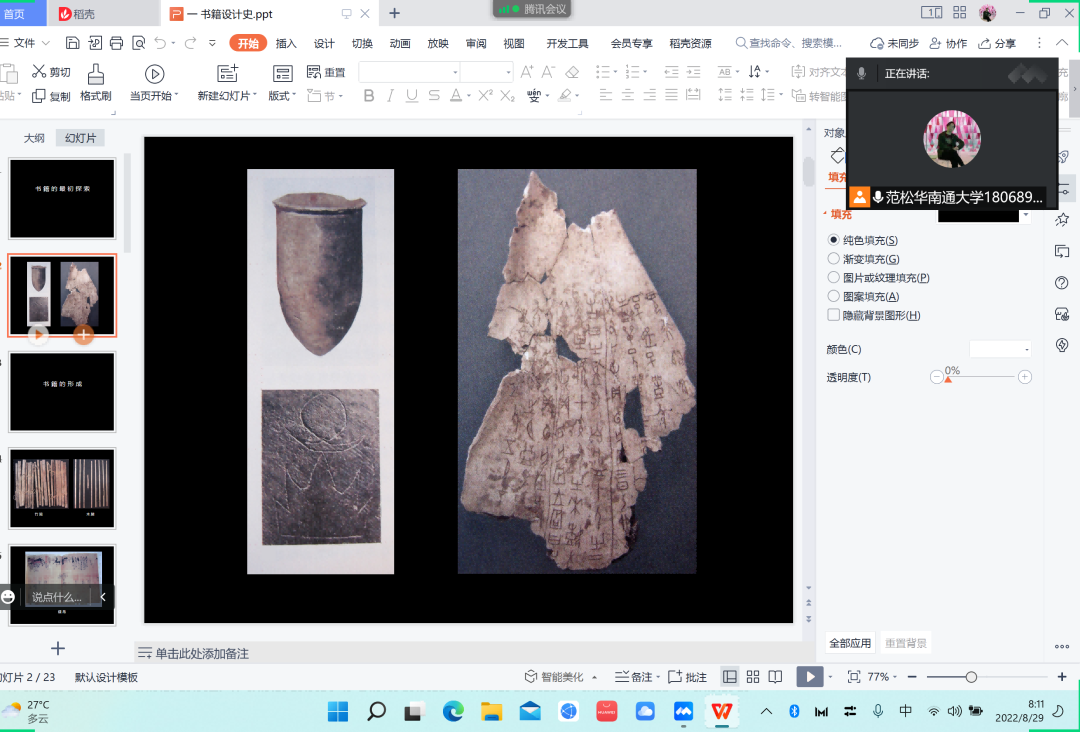The width and height of the screenshot is (1080, 732).
Task: Toggle Underline formatting
Action: [412, 96]
